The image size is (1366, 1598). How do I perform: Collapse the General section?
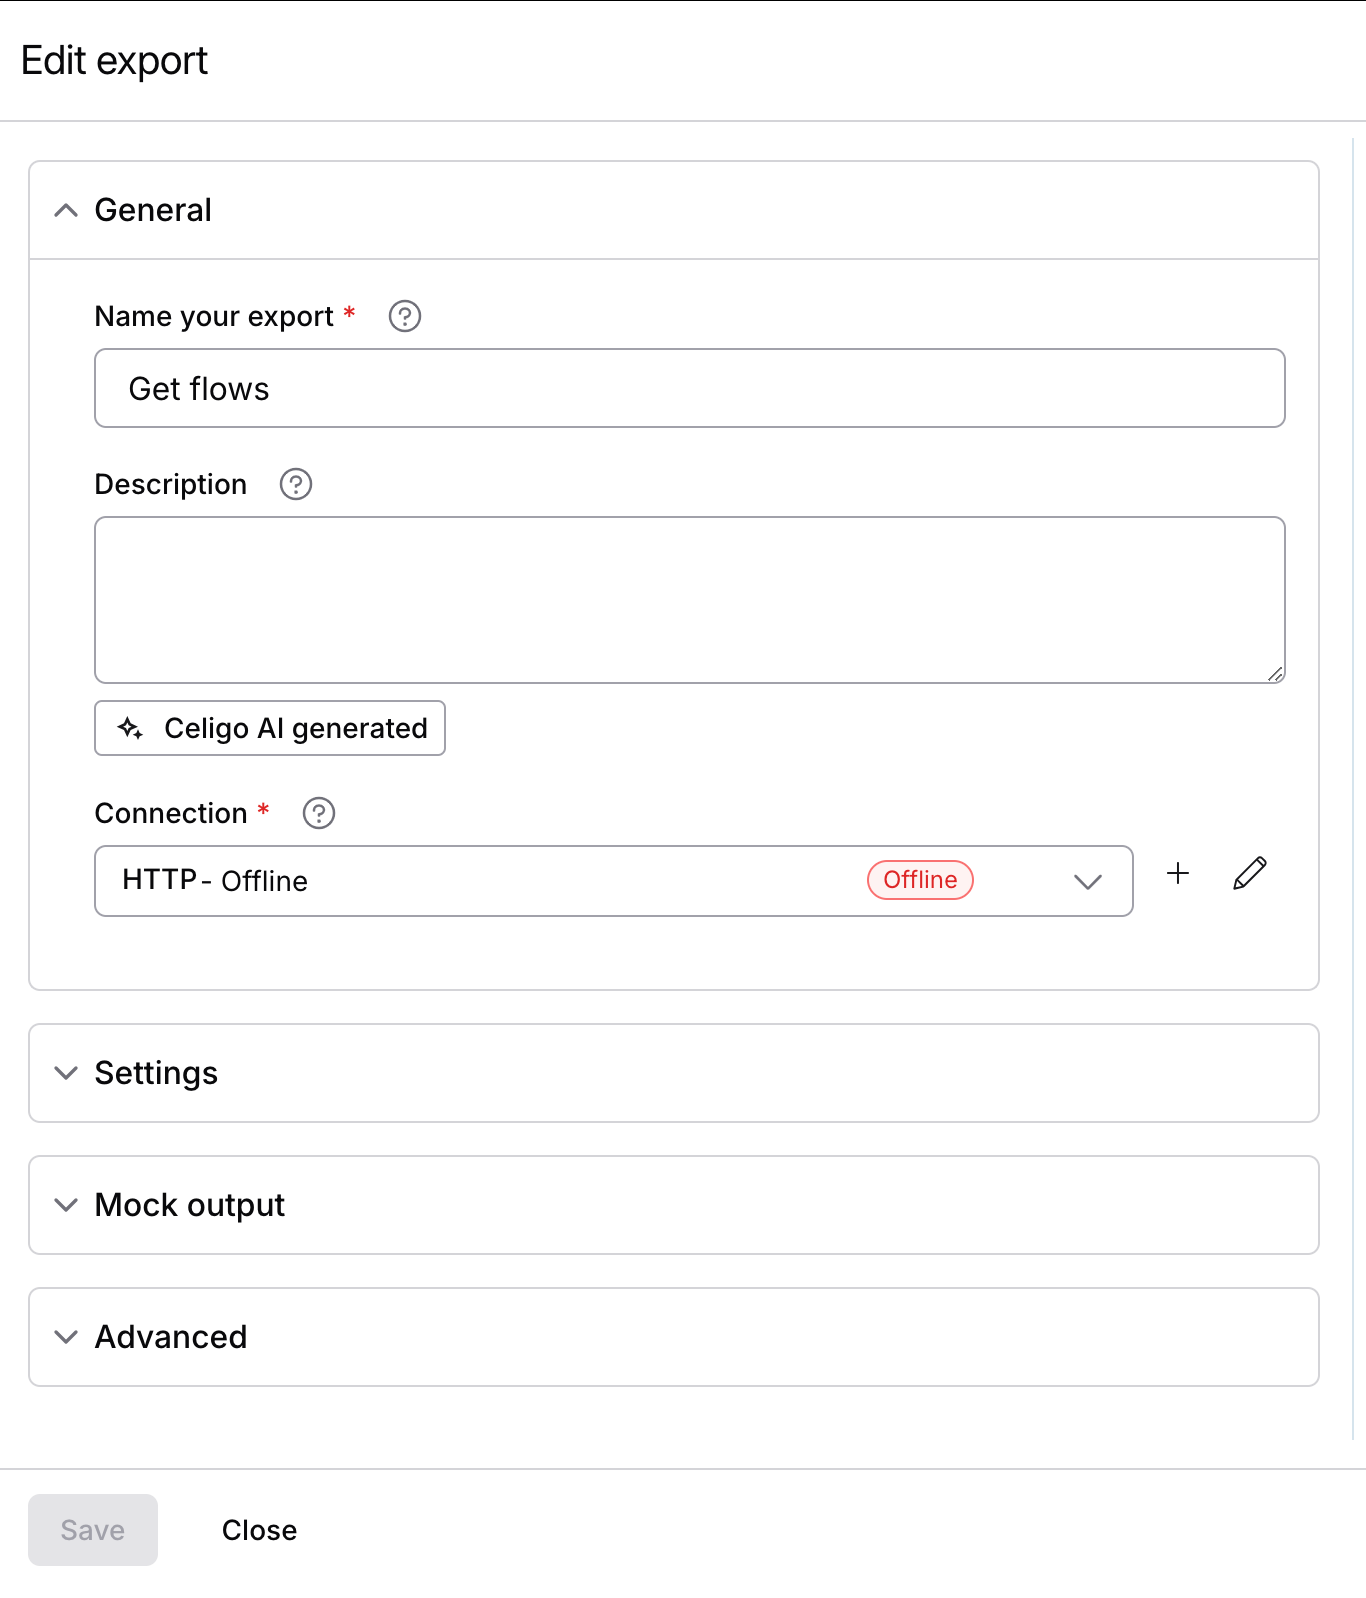pos(66,210)
